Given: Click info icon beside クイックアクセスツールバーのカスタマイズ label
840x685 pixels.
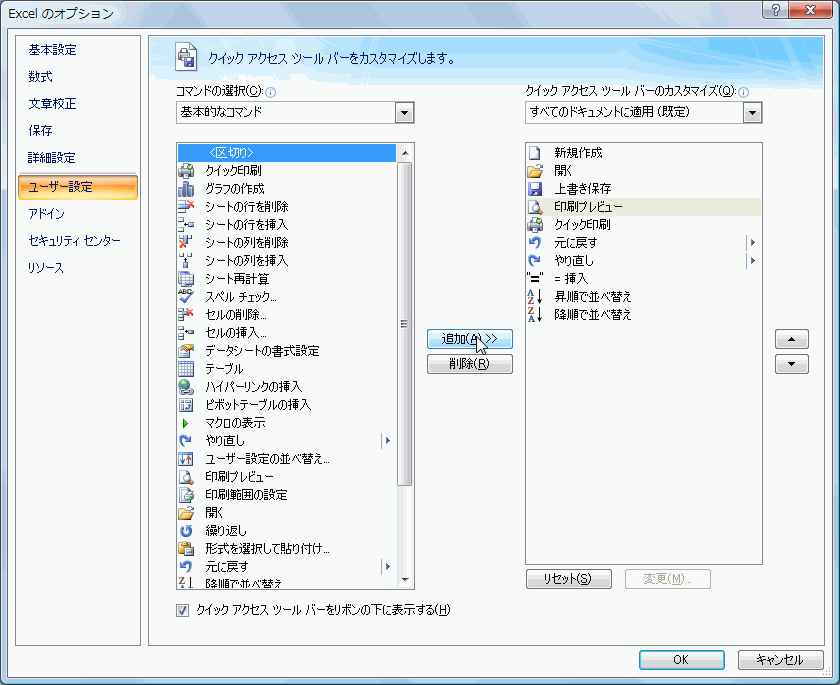Looking at the screenshot, I should [744, 93].
